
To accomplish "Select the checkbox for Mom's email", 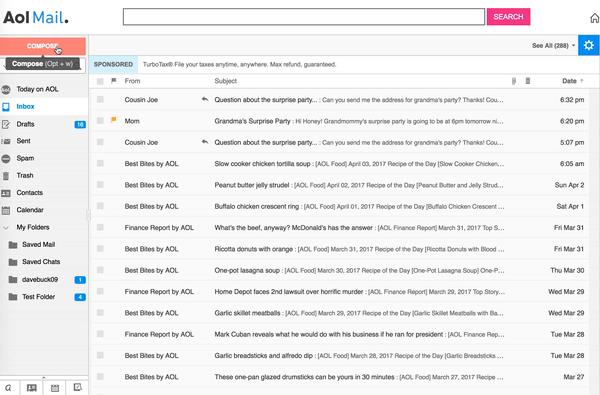I will 100,121.
